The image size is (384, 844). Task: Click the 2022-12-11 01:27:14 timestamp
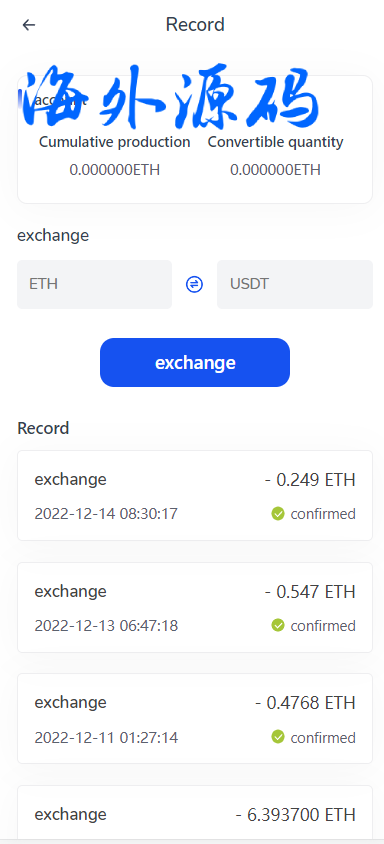tap(106, 737)
